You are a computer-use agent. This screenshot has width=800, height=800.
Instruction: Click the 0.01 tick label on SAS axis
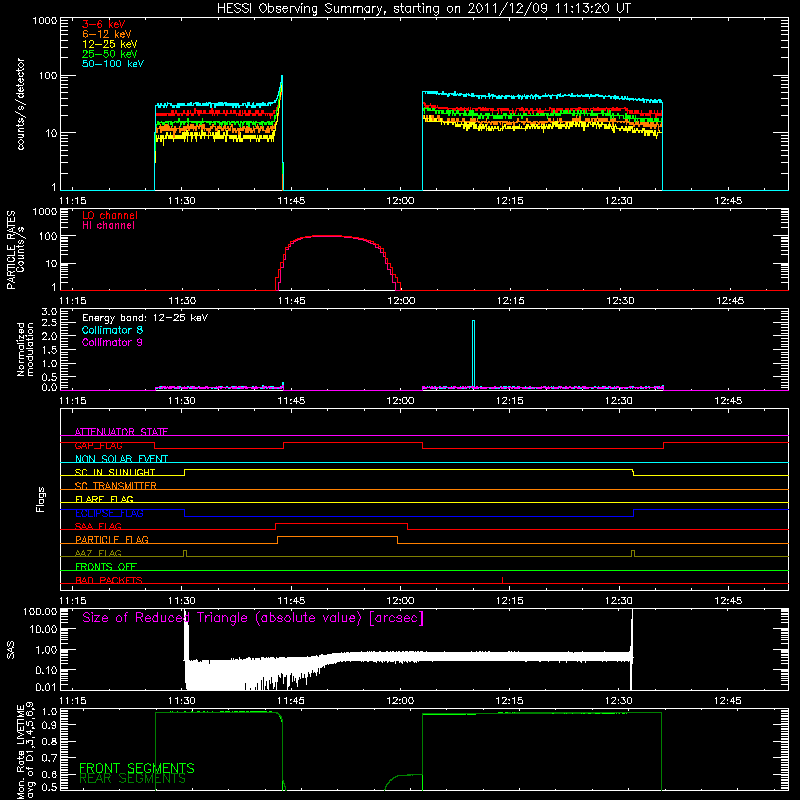point(46,687)
